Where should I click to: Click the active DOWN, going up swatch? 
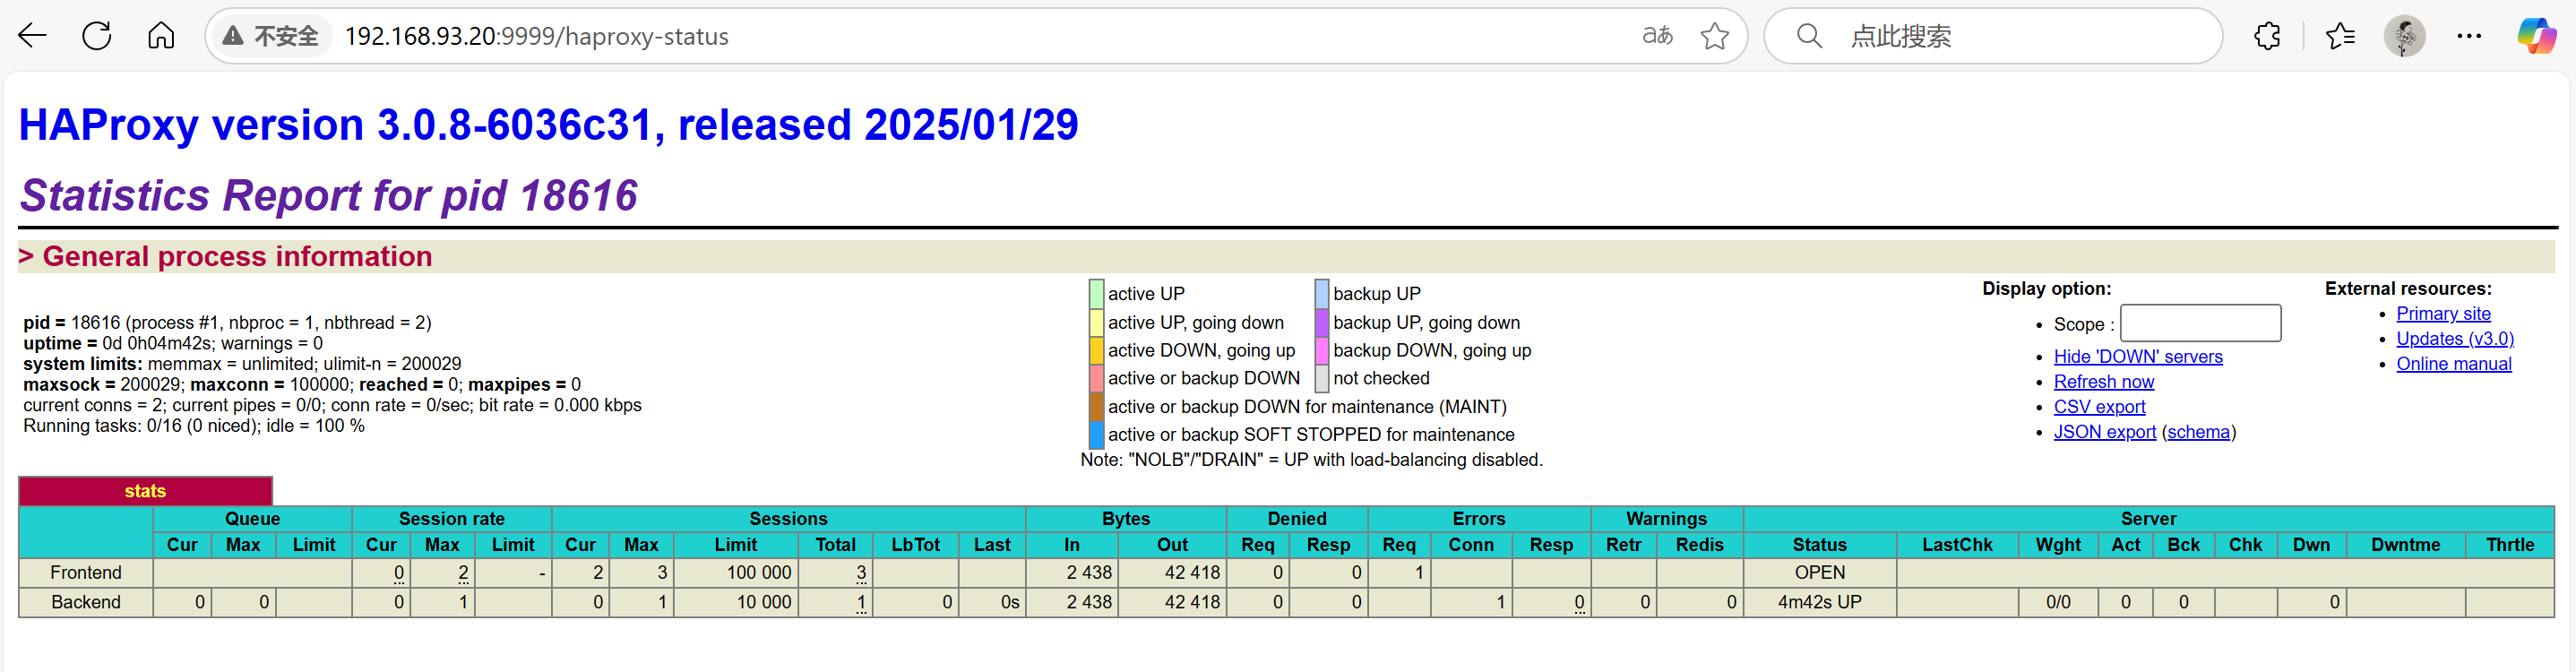[1096, 350]
